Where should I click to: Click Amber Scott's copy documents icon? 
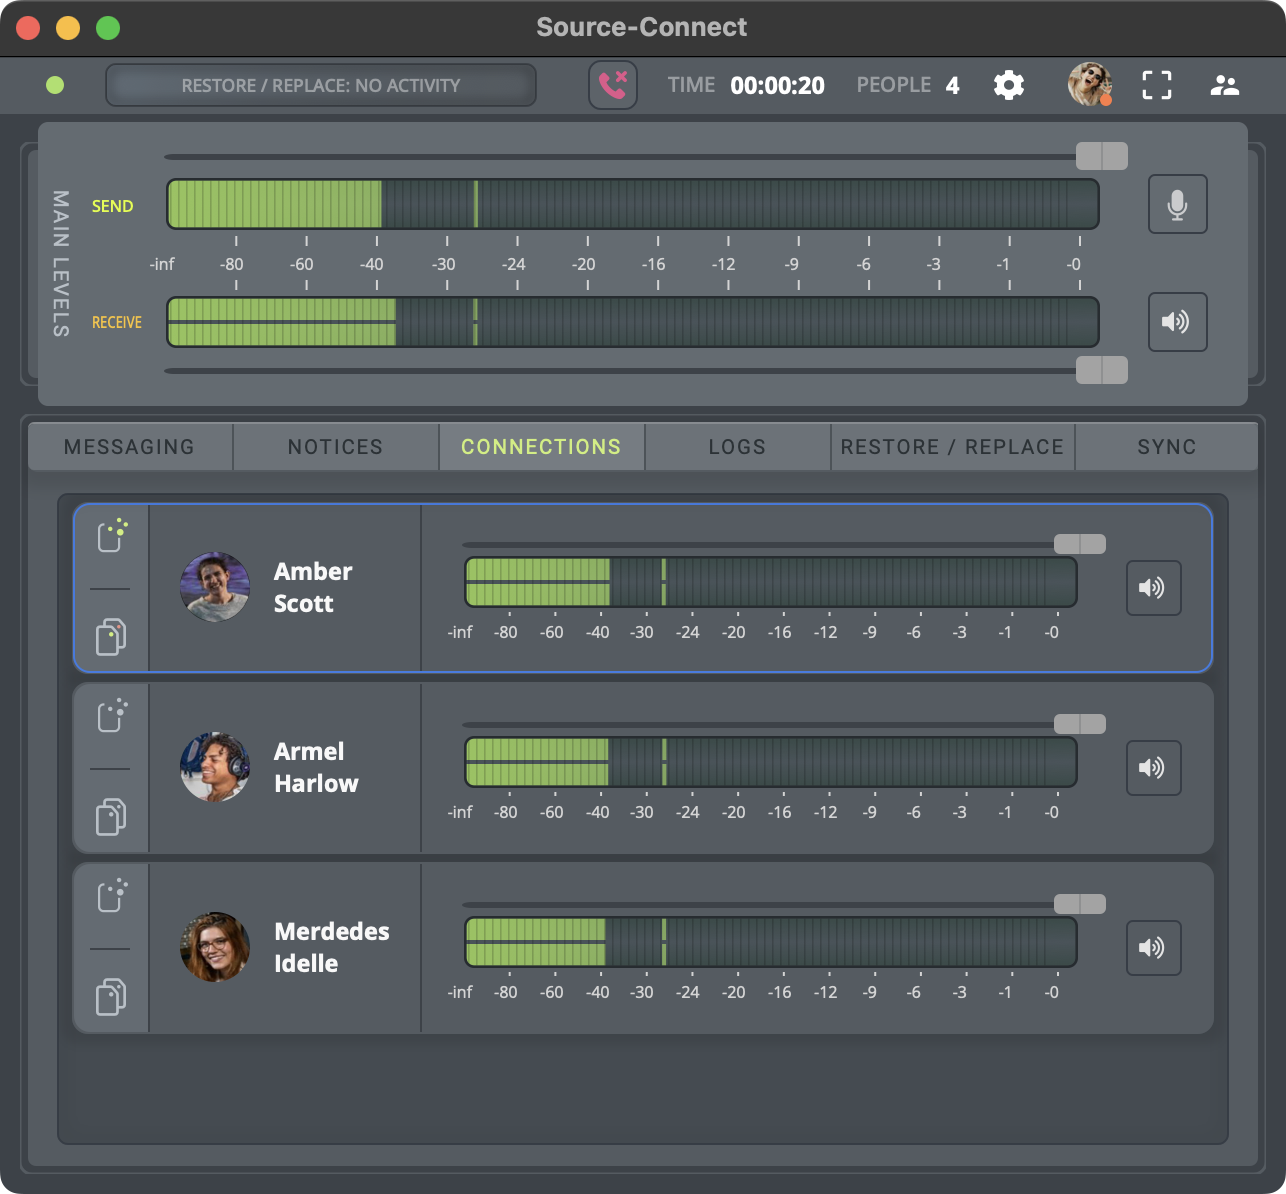click(111, 637)
